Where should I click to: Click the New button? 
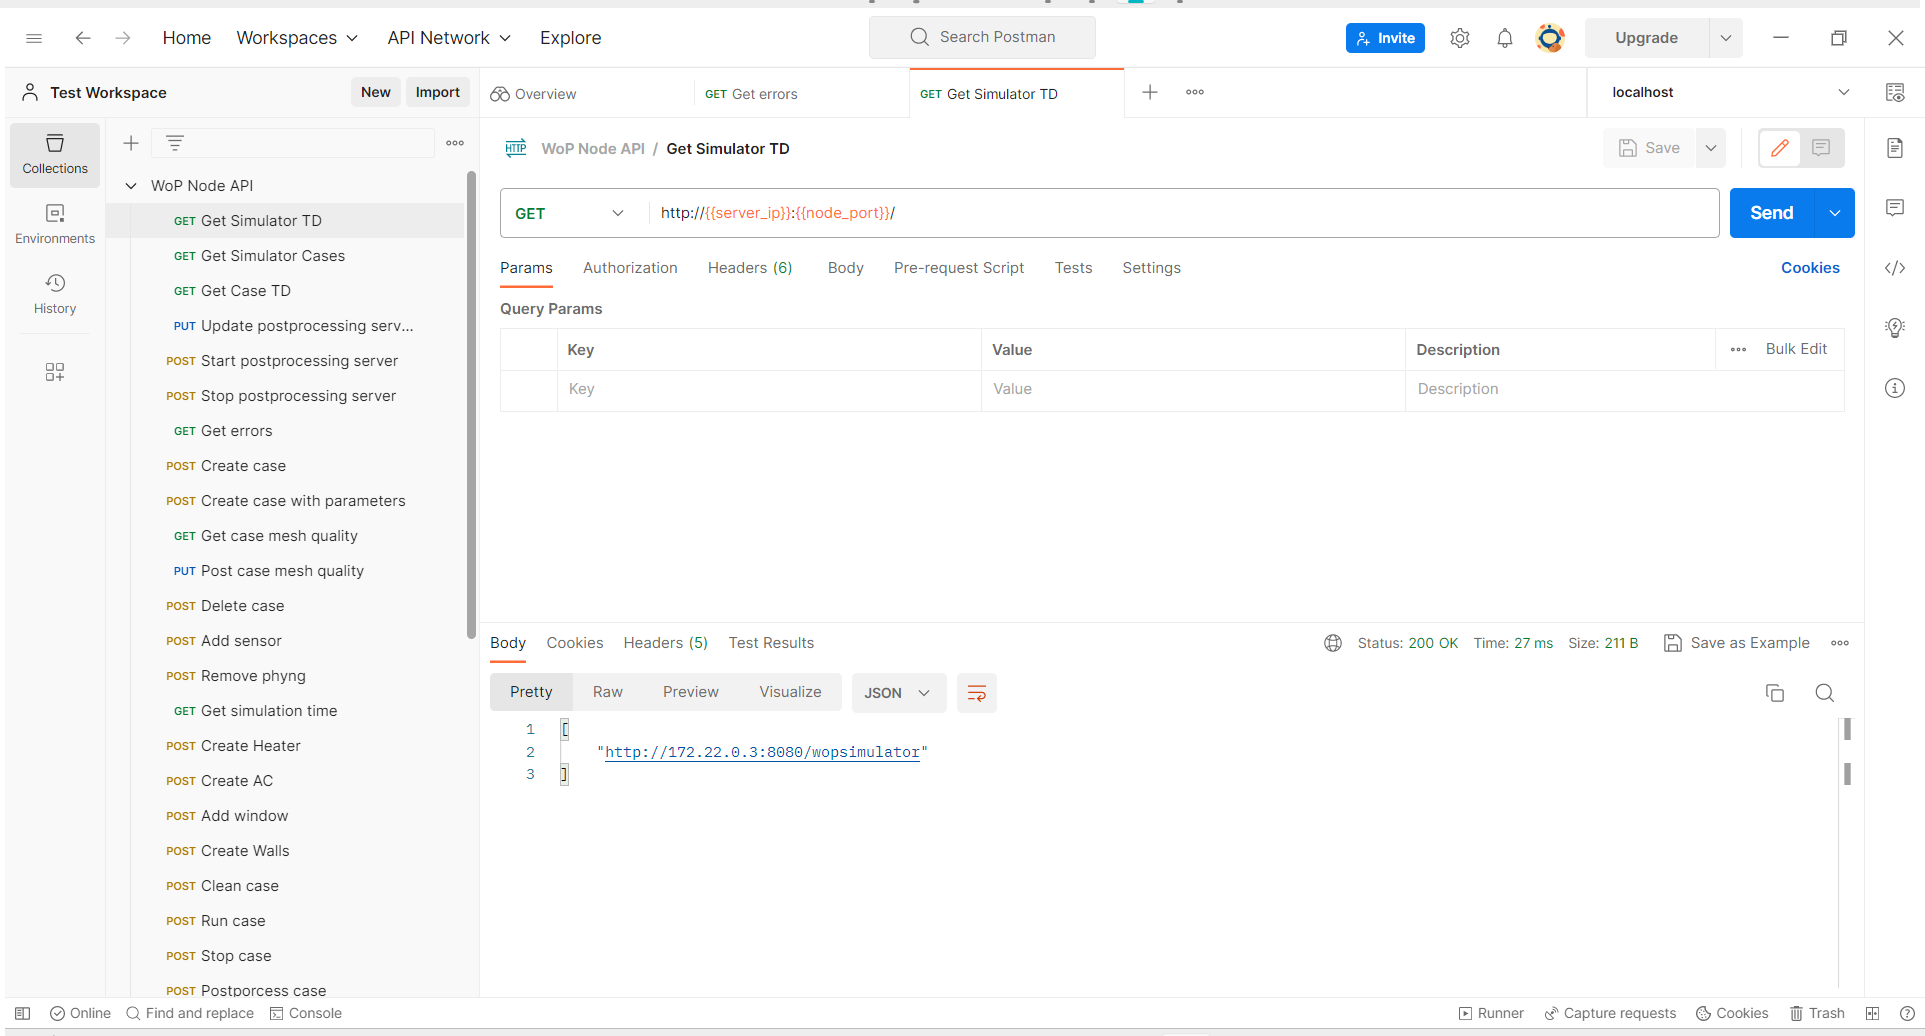(x=376, y=92)
